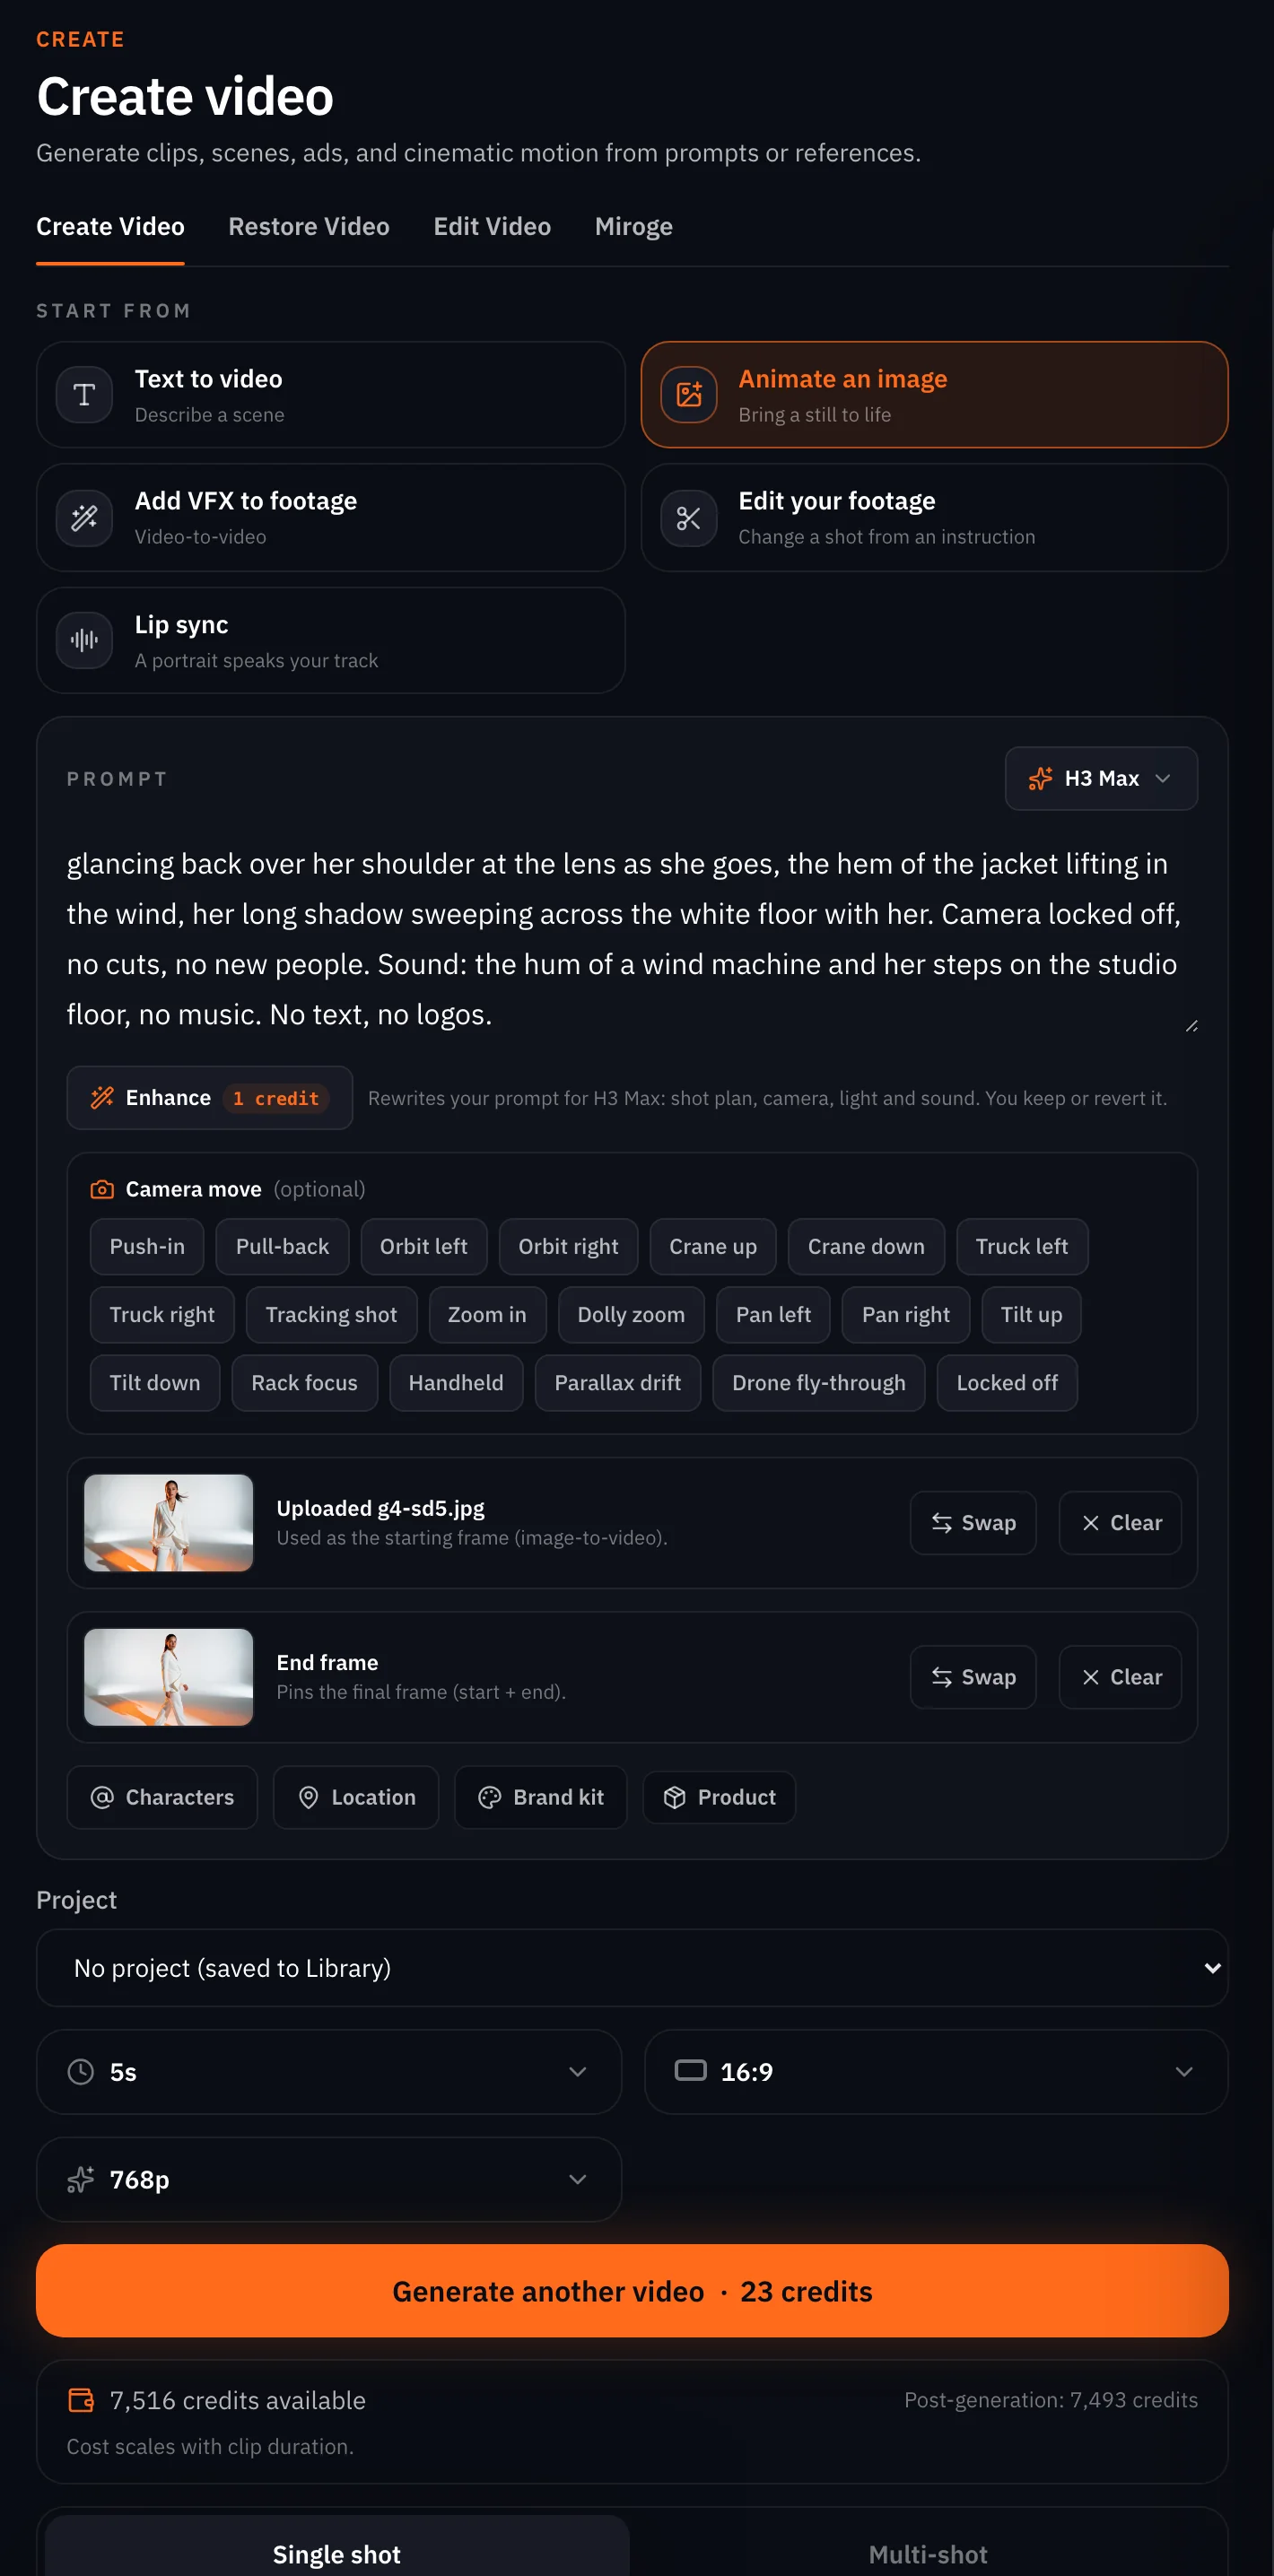
Task: Toggle the Push-in camera move chip
Action: (x=147, y=1246)
